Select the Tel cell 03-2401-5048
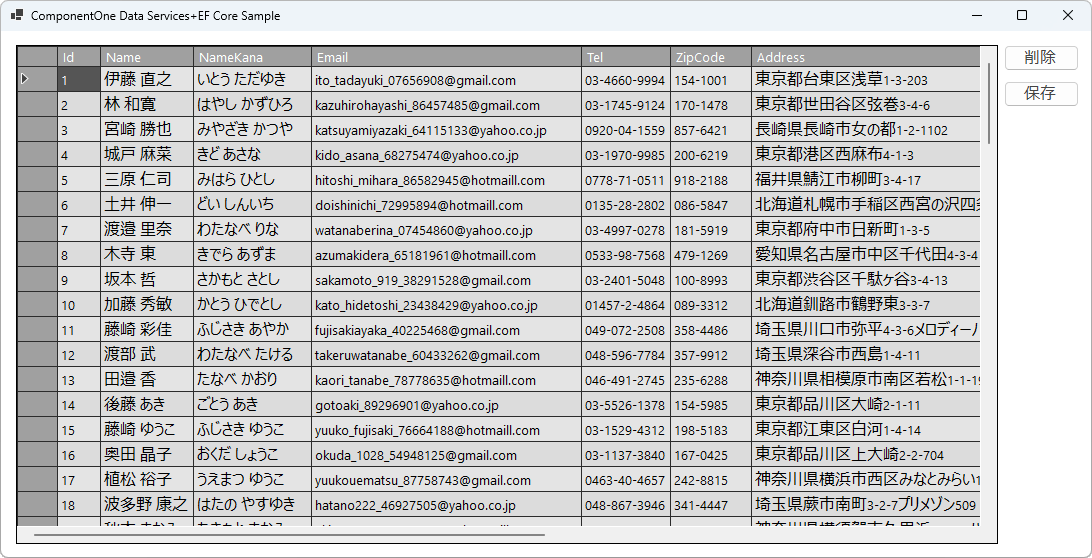 click(625, 280)
